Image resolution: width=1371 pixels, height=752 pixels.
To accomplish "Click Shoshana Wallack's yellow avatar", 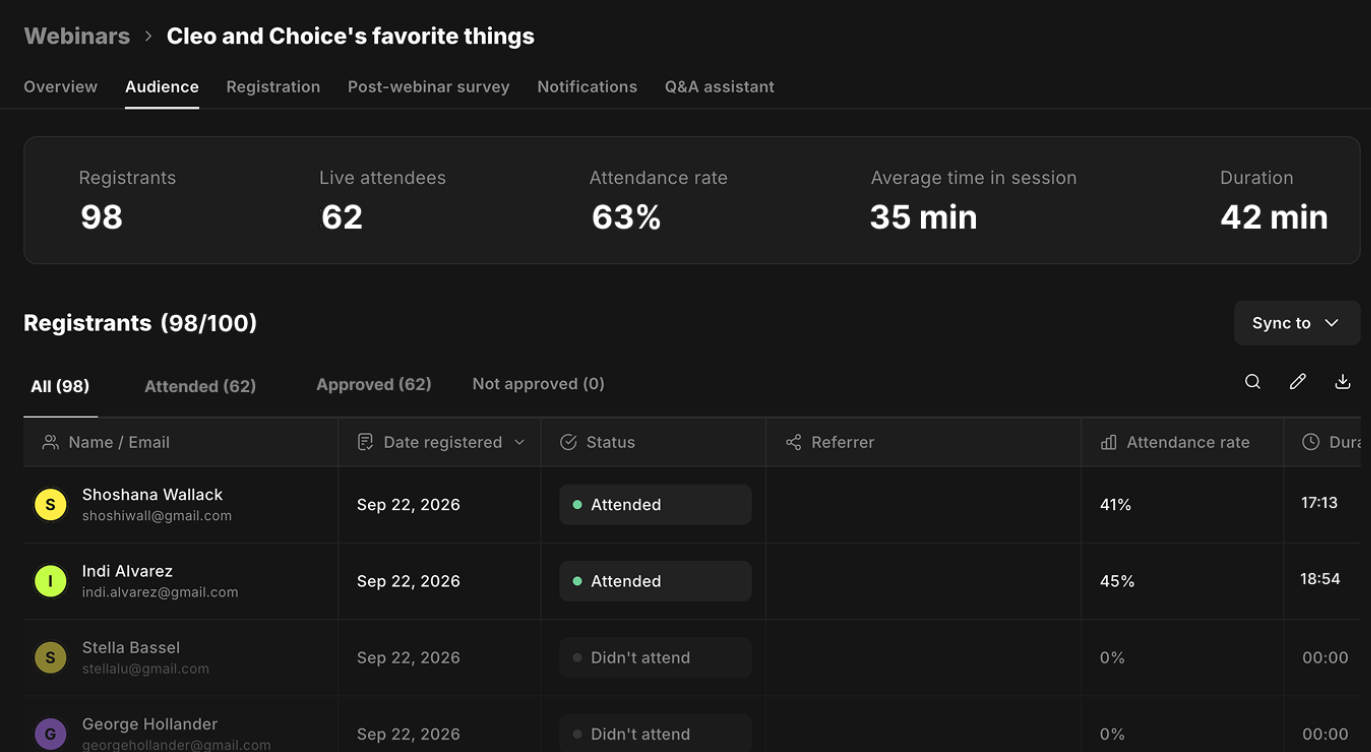I will point(51,505).
